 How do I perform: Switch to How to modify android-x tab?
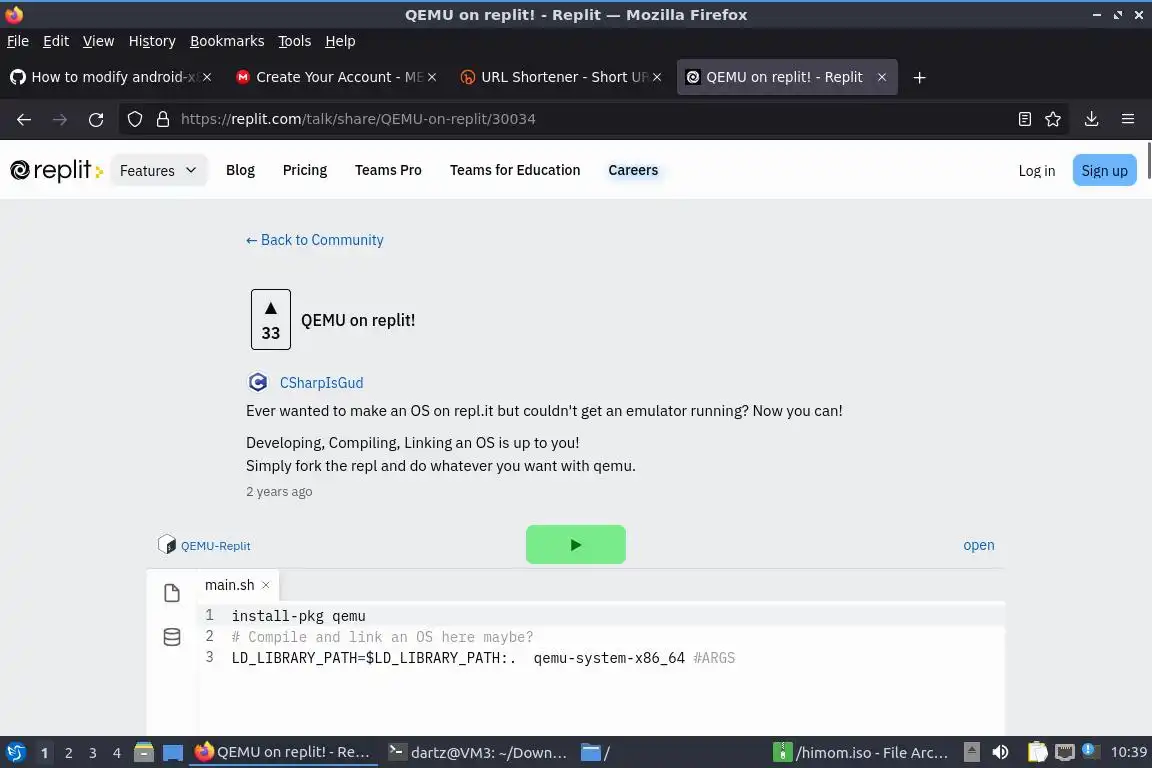pyautogui.click(x=110, y=77)
